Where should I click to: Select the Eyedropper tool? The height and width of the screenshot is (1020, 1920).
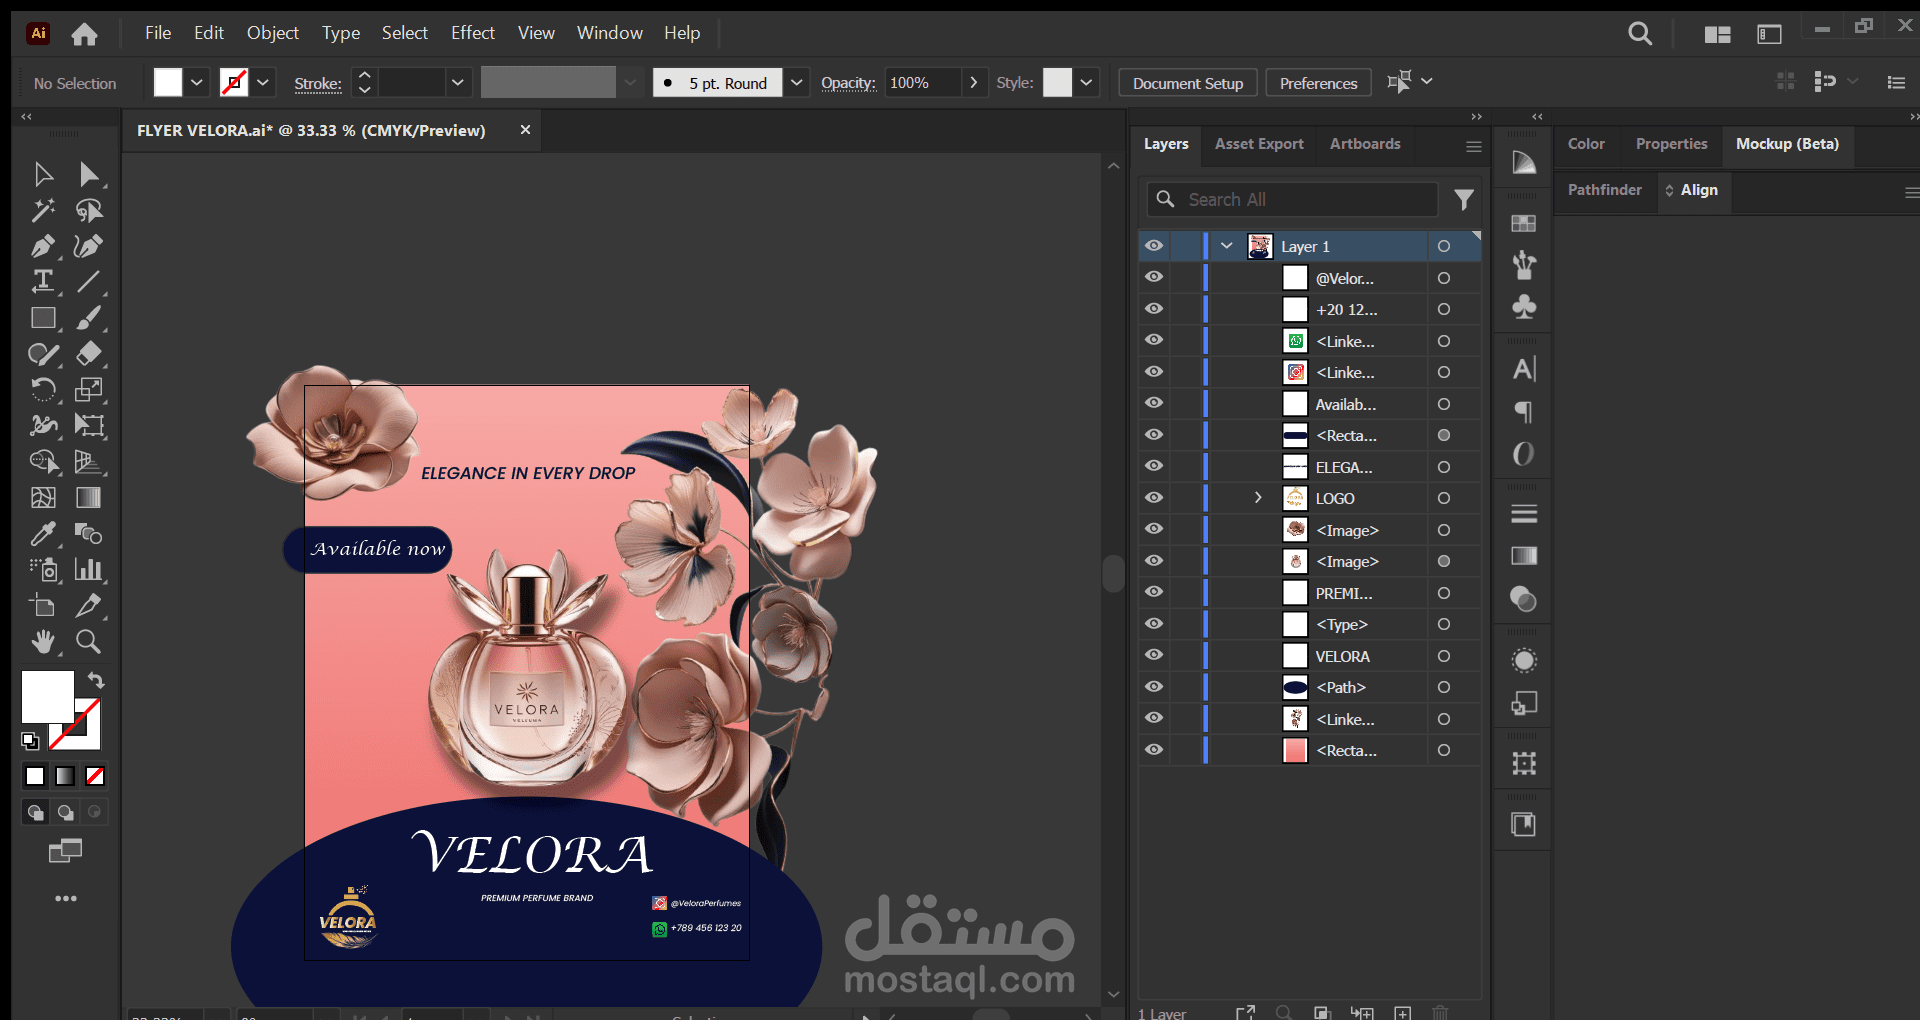42,534
